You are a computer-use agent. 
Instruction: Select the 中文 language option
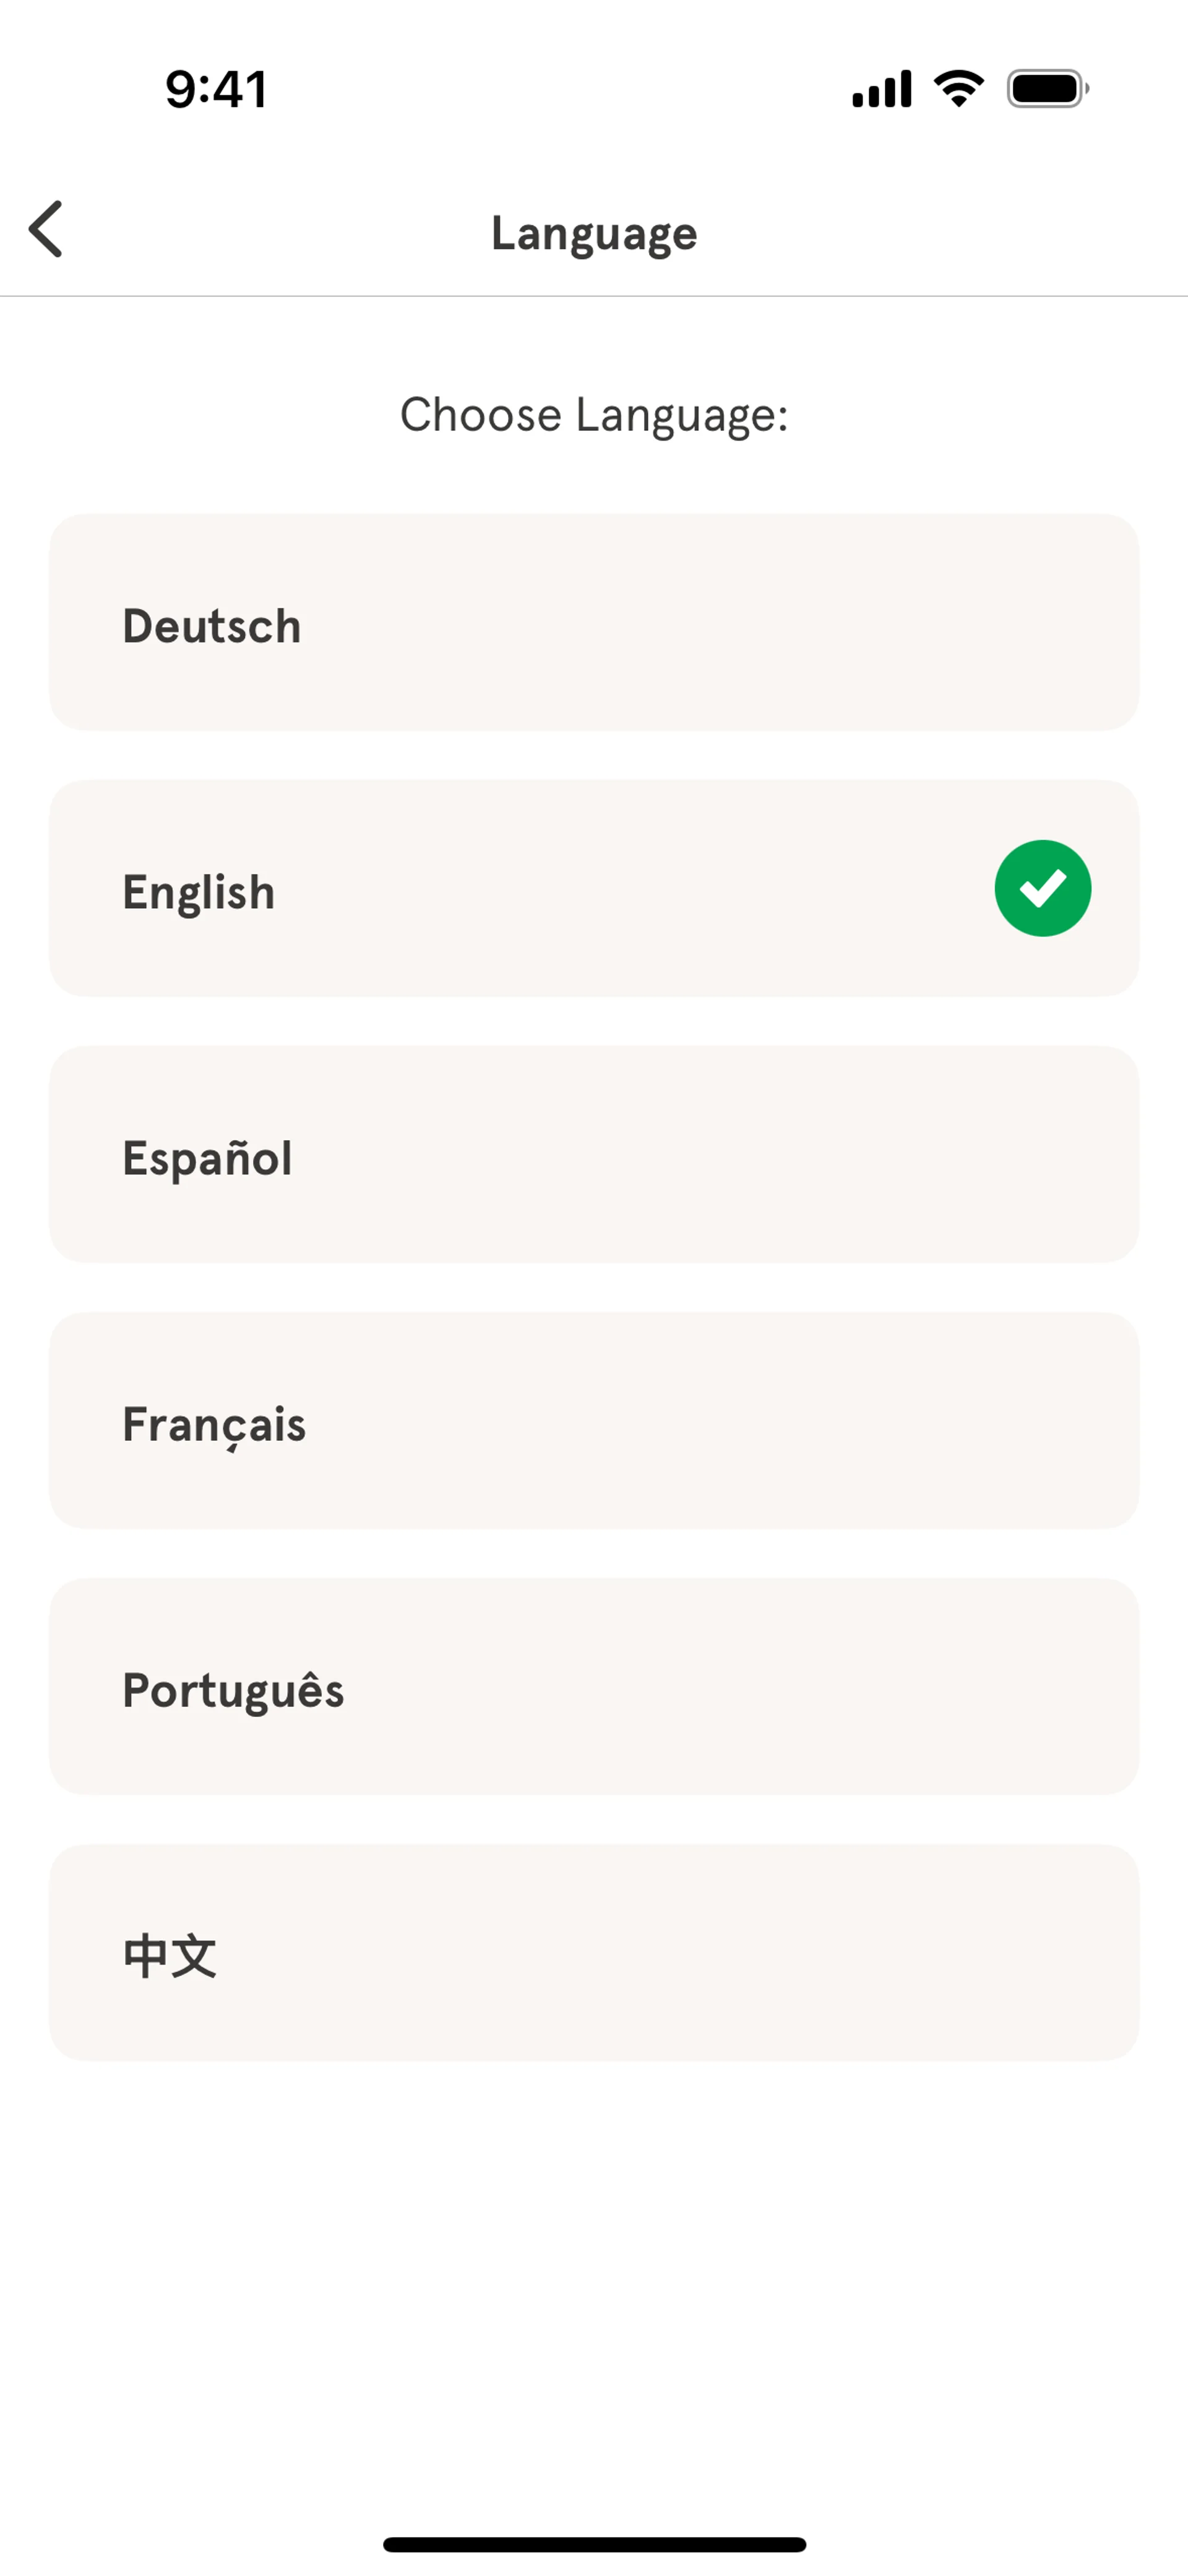594,1952
